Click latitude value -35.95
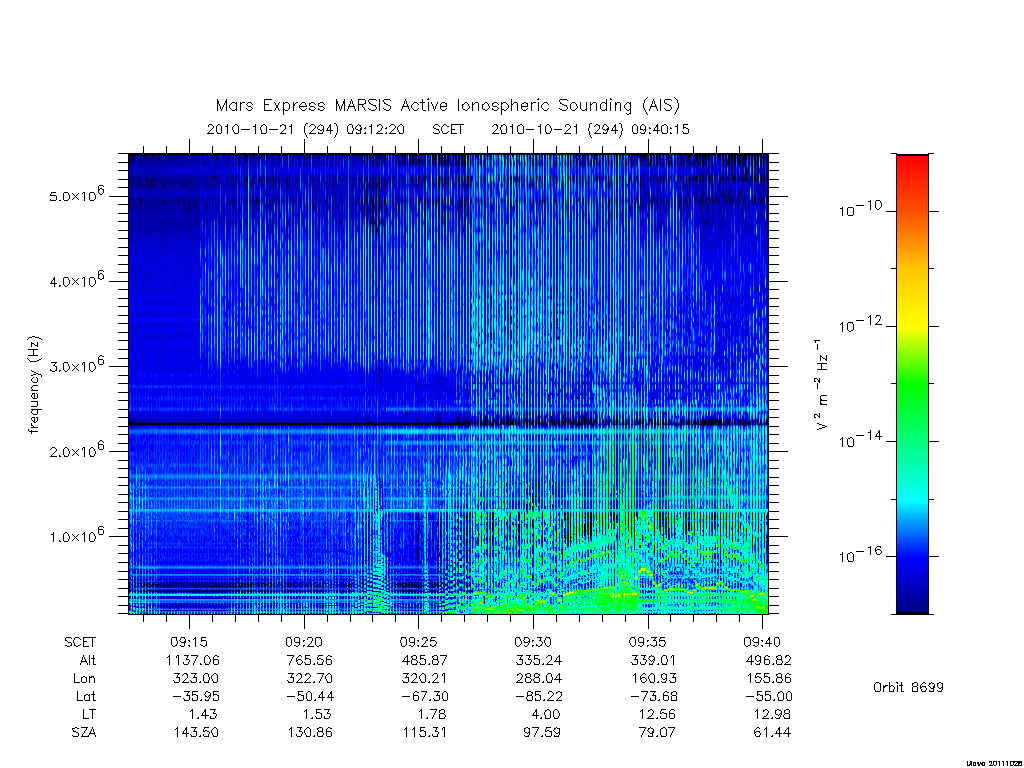 196,696
